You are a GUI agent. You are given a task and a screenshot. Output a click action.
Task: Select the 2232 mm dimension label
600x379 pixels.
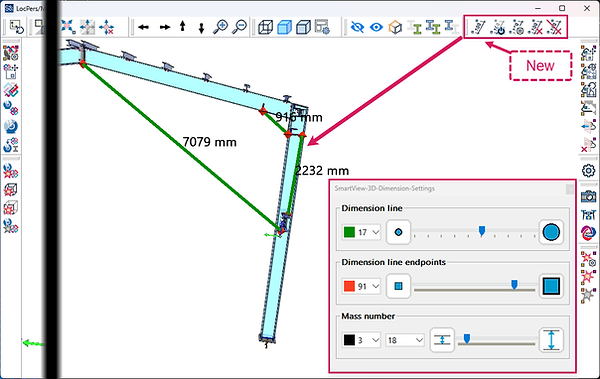pyautogui.click(x=322, y=170)
